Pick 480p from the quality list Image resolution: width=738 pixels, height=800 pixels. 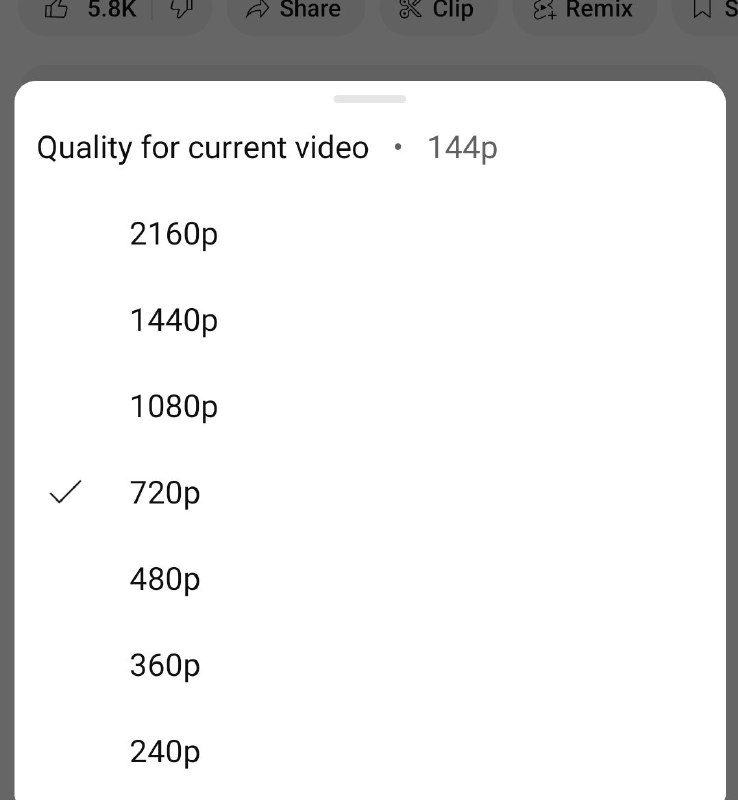[165, 579]
